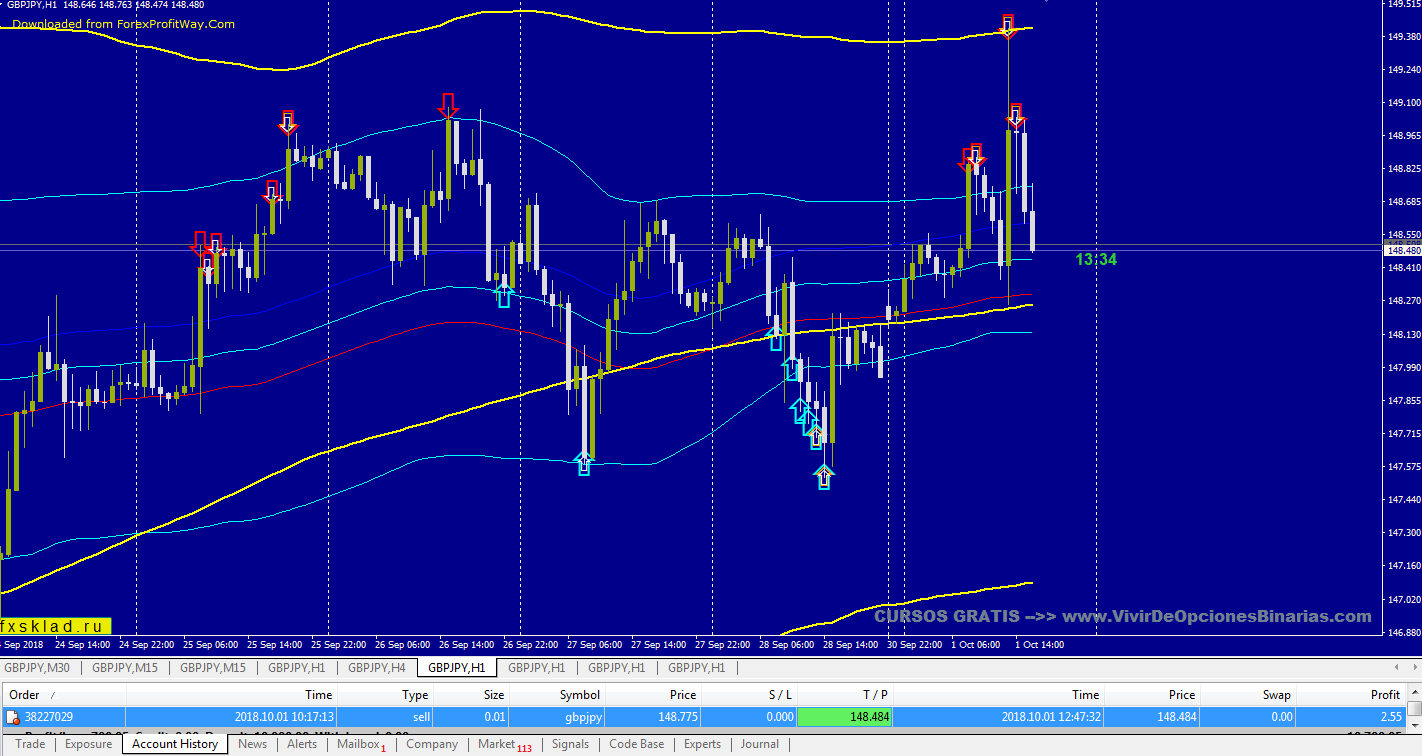This screenshot has height=756, width=1422.
Task: Open the Journal tab in terminal
Action: (759, 744)
